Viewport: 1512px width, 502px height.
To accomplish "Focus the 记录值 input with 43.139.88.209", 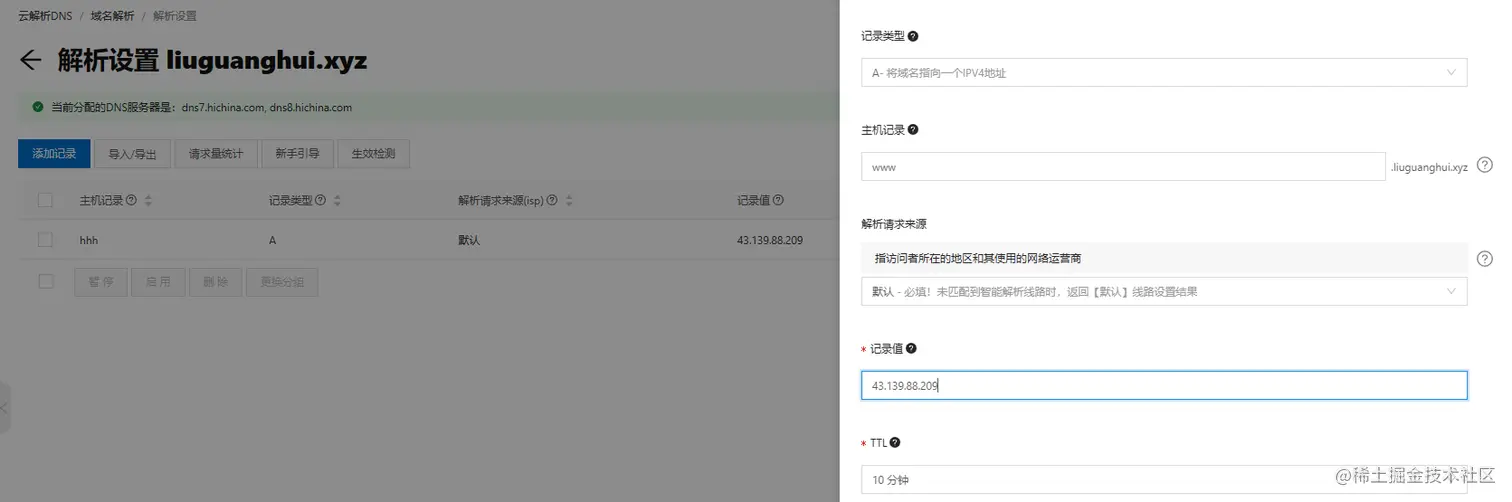I will pyautogui.click(x=1164, y=386).
